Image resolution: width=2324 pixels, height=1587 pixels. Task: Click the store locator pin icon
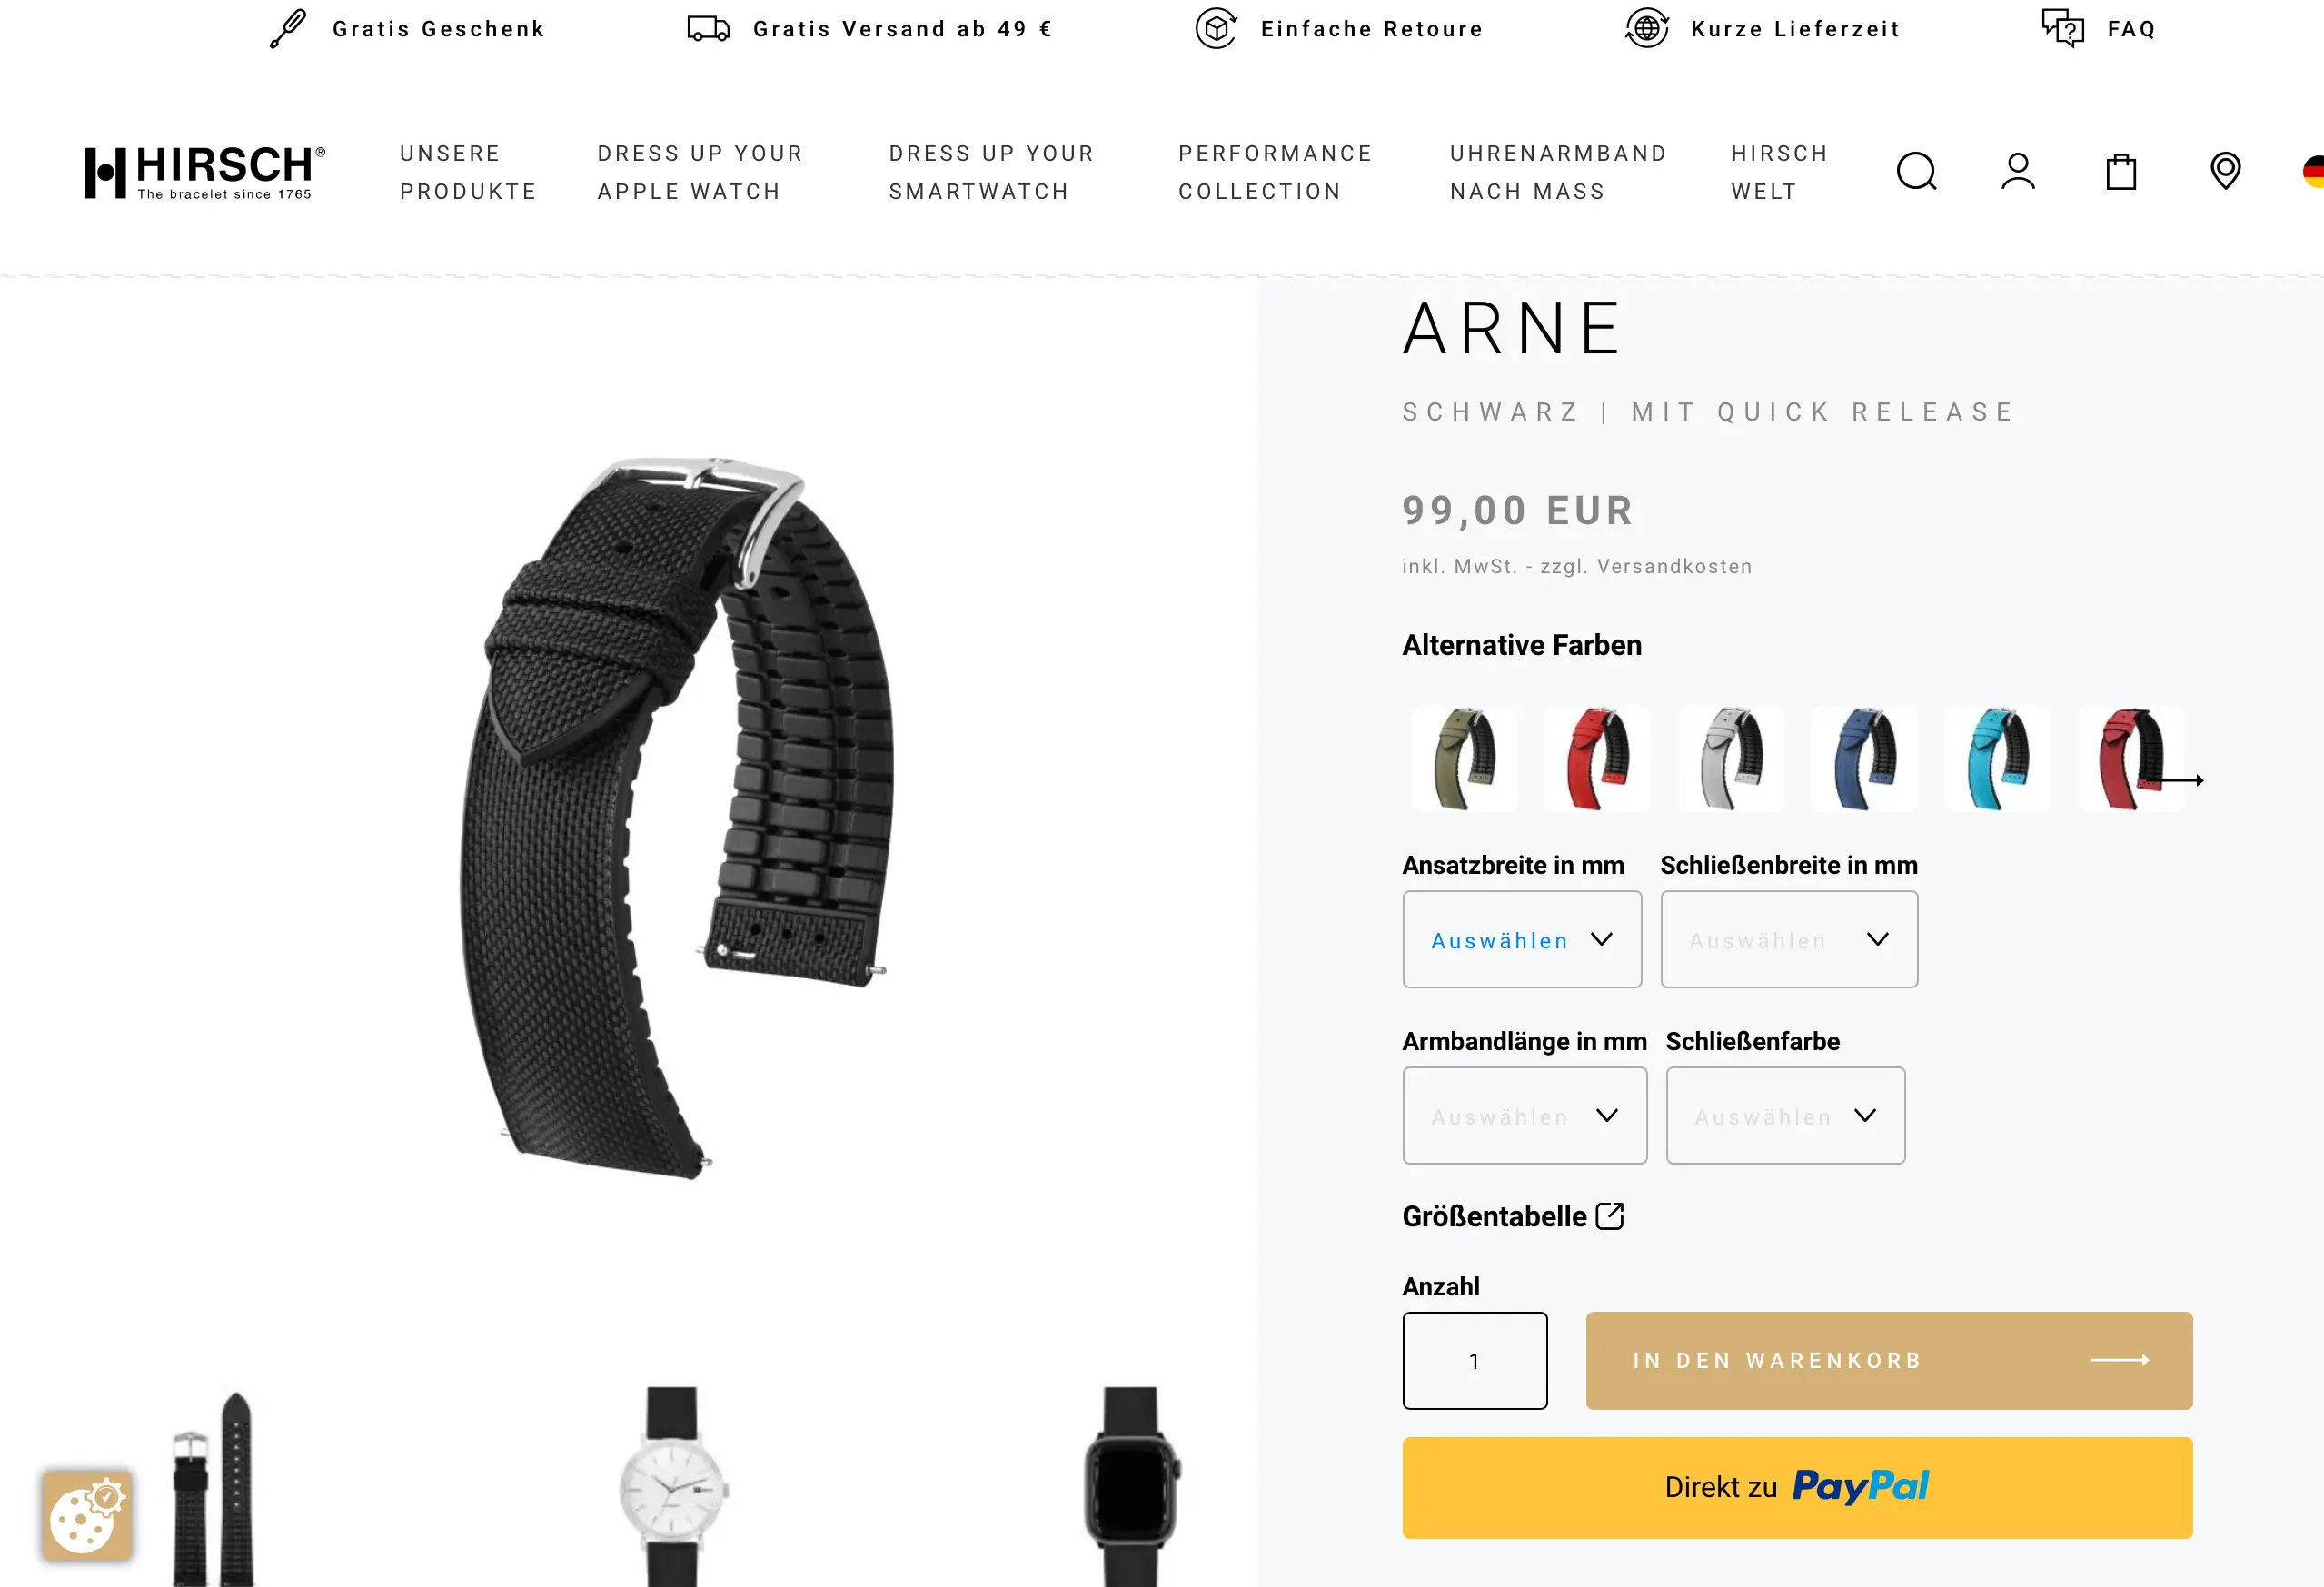pos(2225,171)
